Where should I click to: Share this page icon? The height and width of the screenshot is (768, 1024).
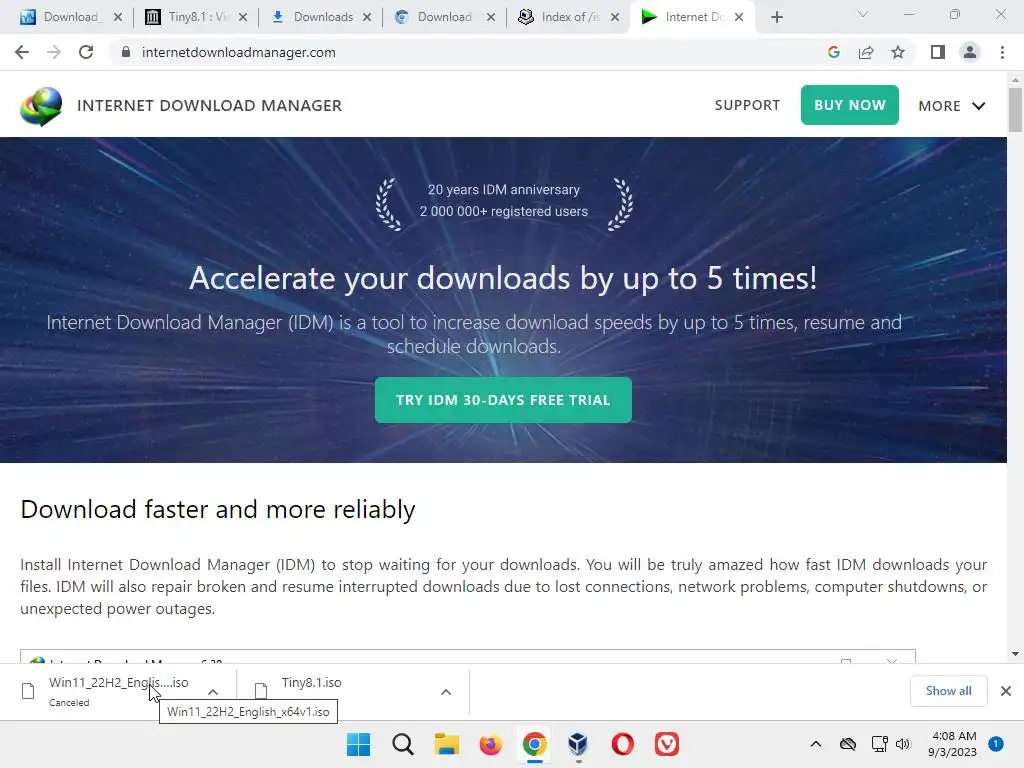(866, 52)
